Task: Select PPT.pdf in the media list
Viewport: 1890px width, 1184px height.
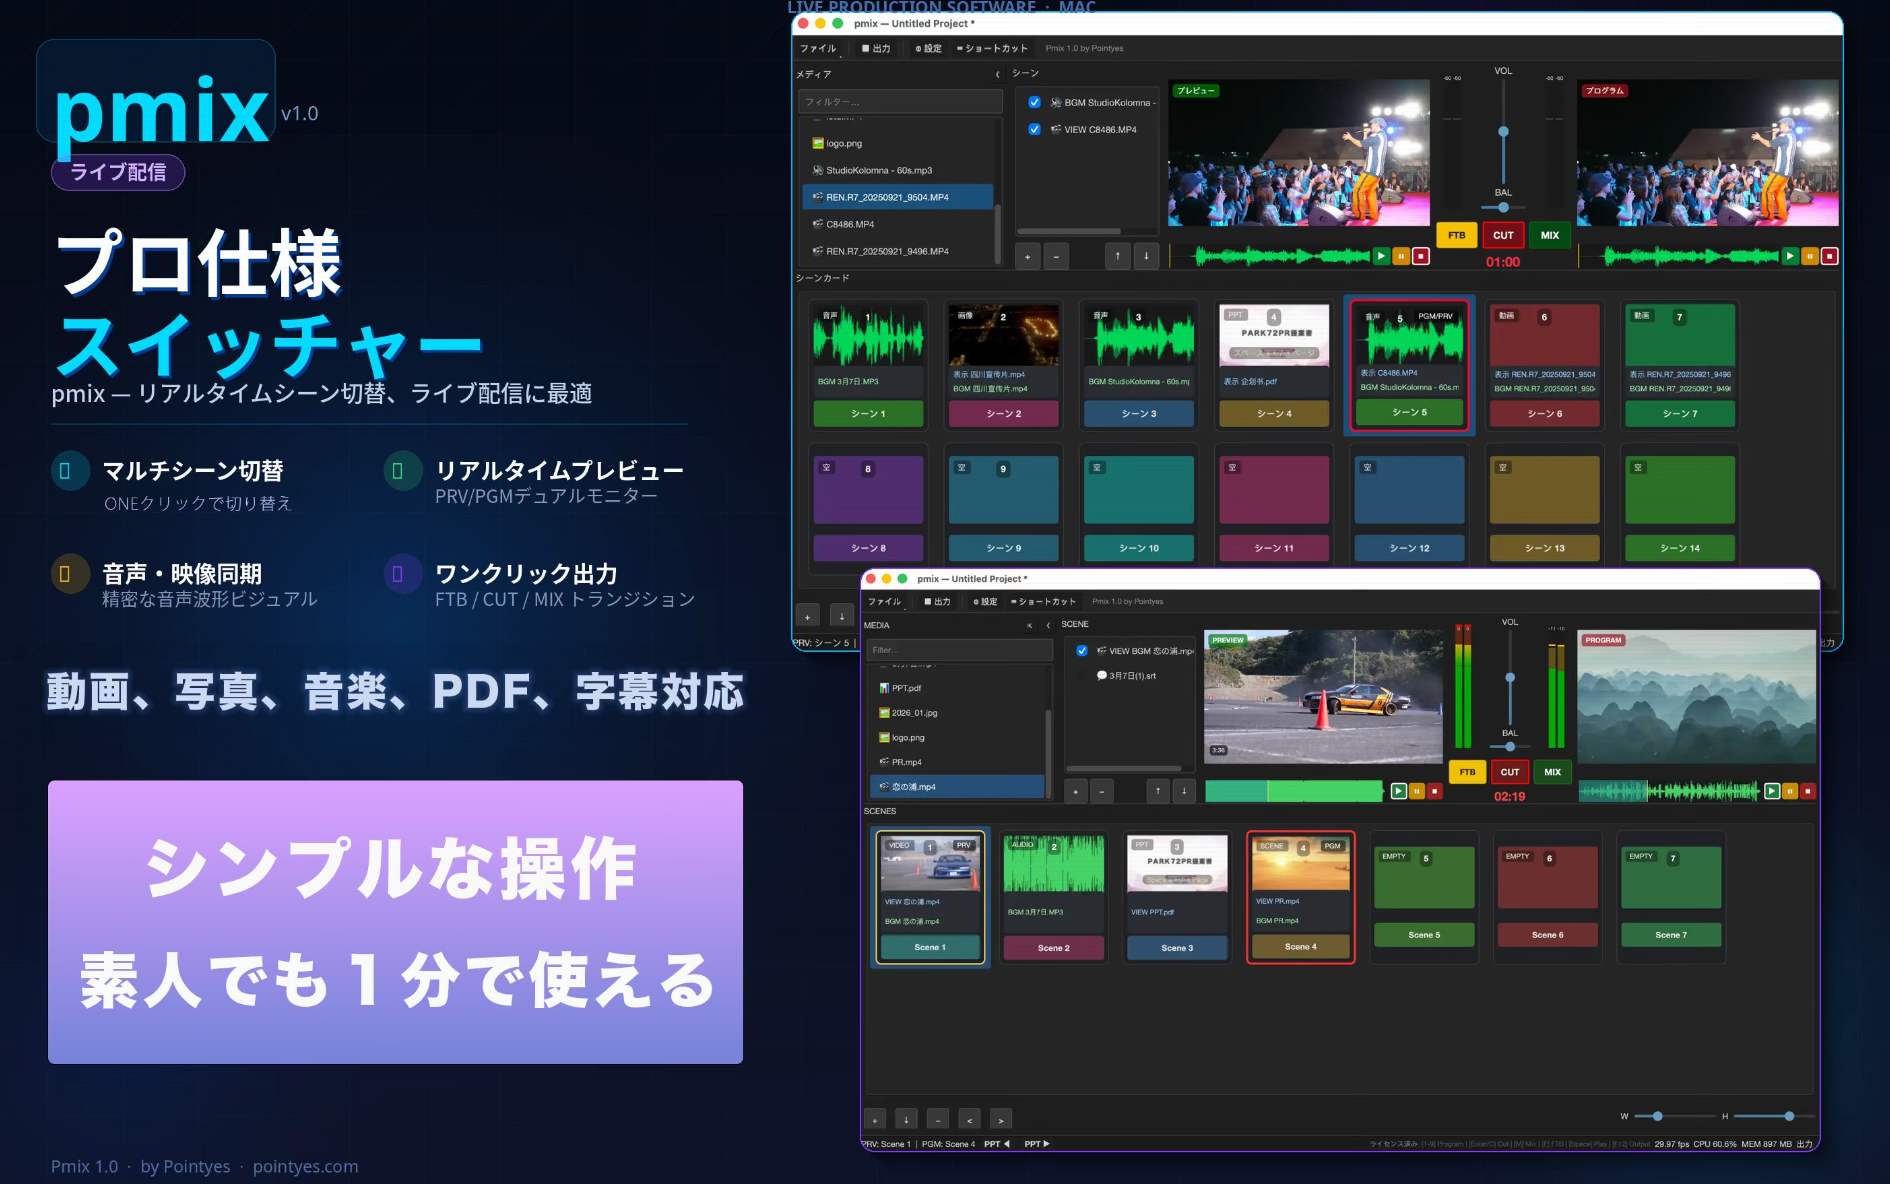Action: click(958, 688)
